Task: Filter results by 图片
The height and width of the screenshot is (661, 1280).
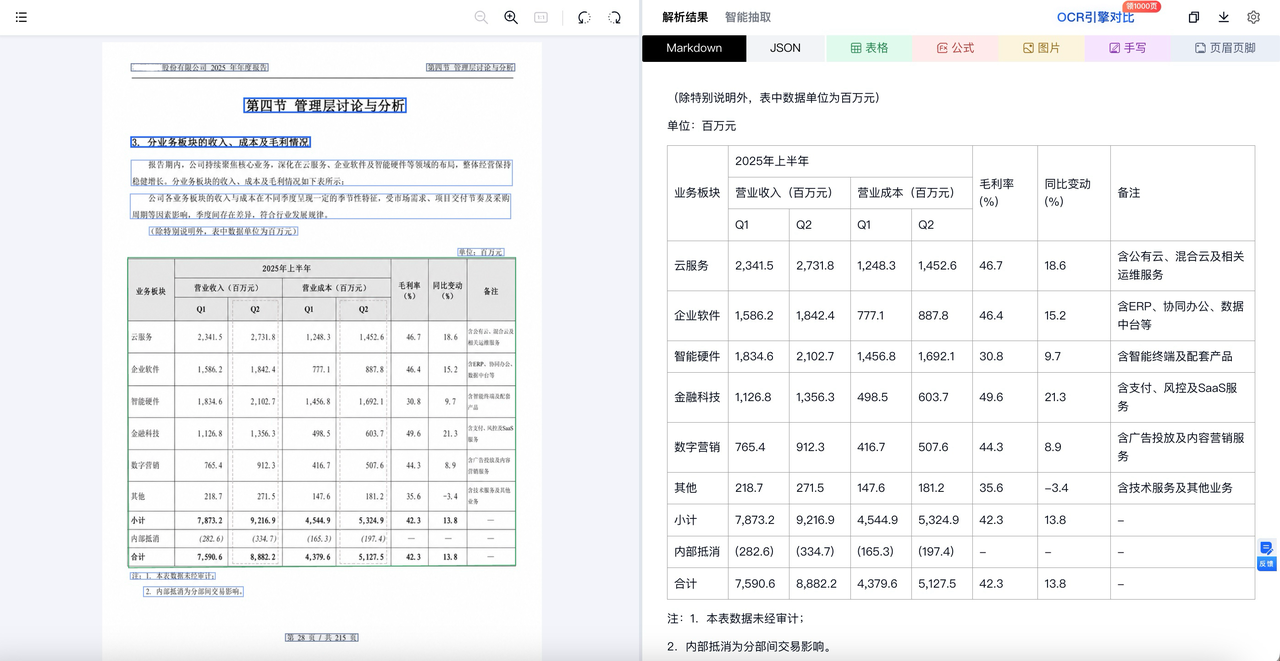Action: 1041,48
